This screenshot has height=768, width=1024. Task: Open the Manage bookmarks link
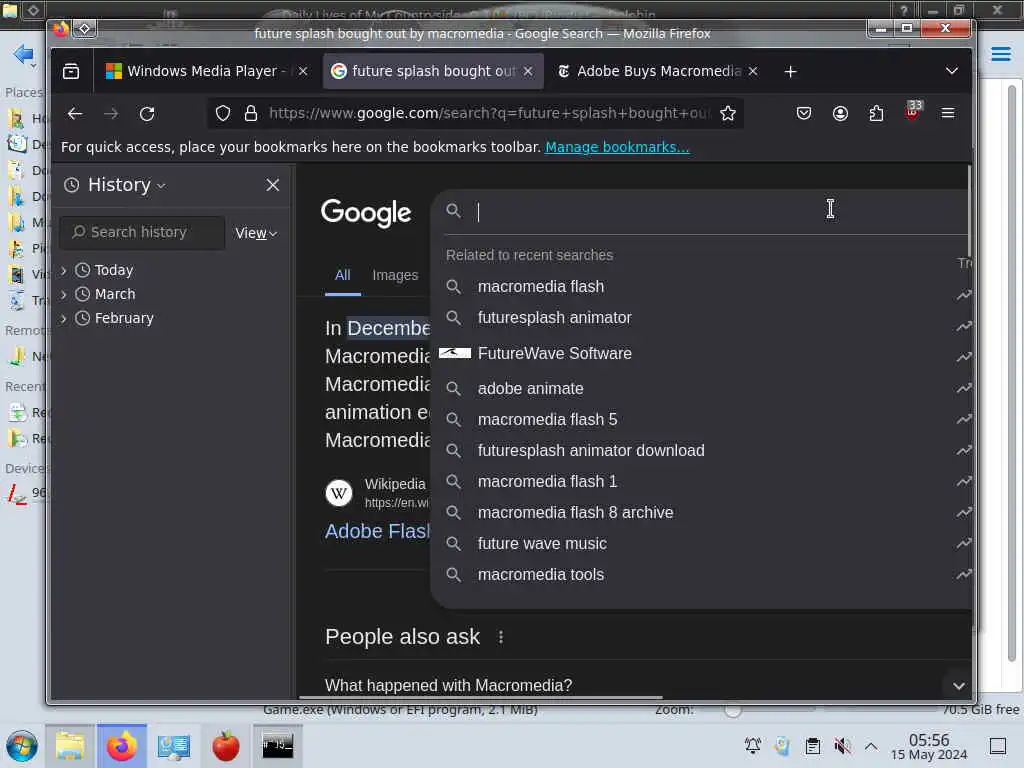point(617,147)
